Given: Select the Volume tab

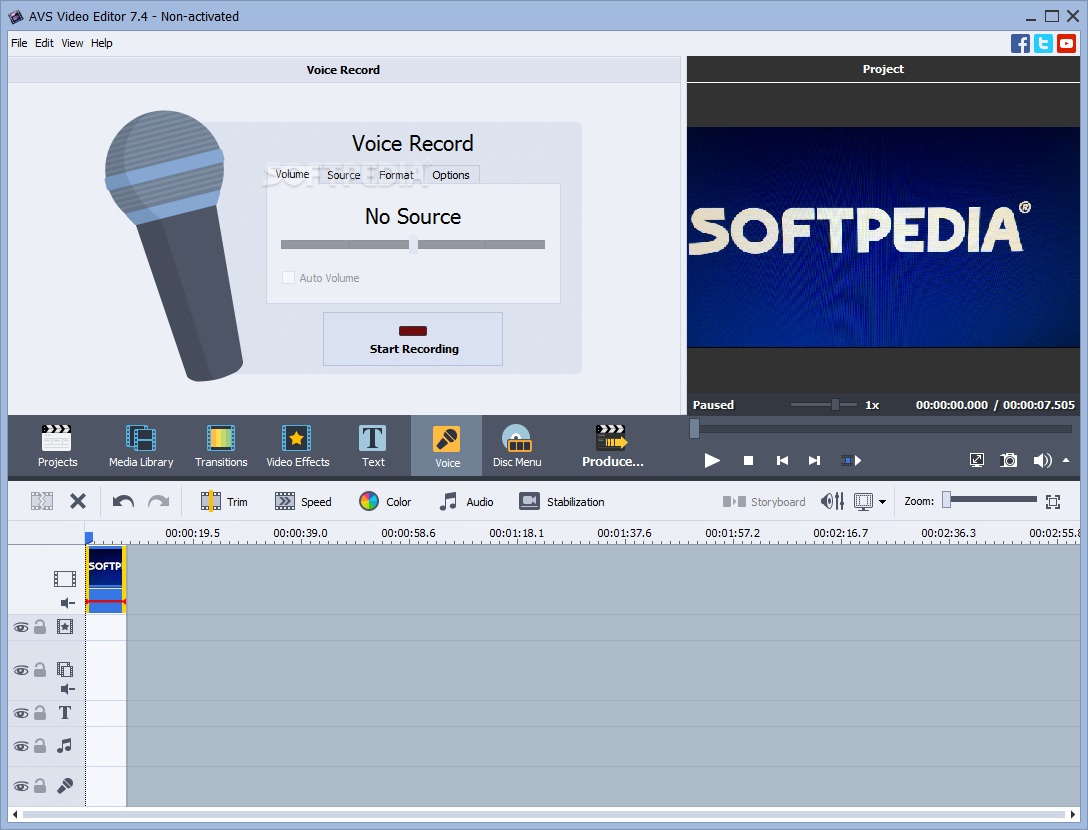Looking at the screenshot, I should [x=292, y=174].
